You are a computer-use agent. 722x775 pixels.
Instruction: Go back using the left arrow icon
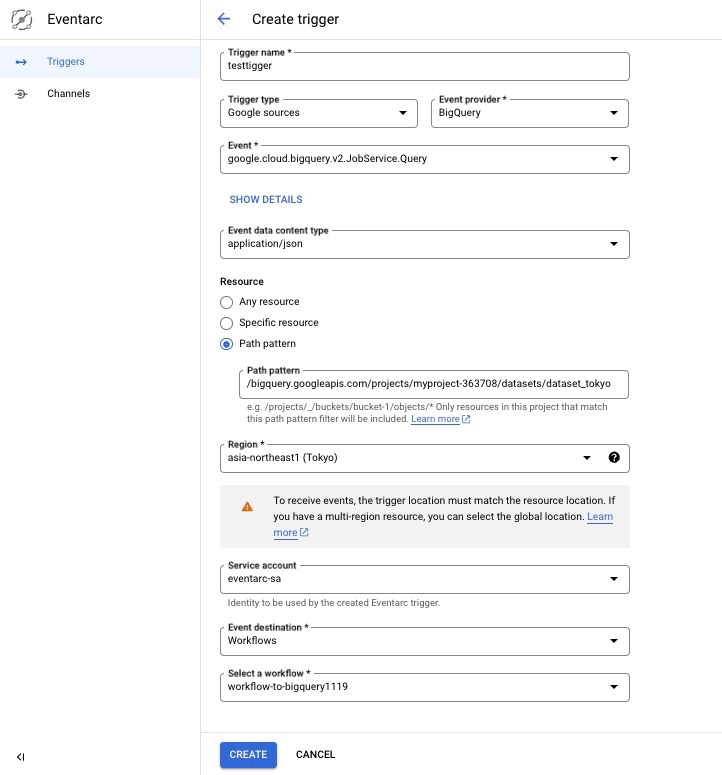click(224, 19)
